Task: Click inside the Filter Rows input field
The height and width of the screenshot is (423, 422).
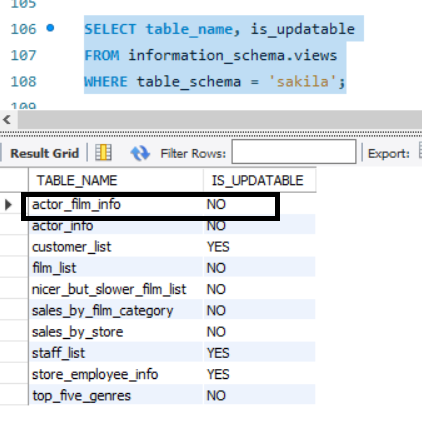Action: [294, 152]
